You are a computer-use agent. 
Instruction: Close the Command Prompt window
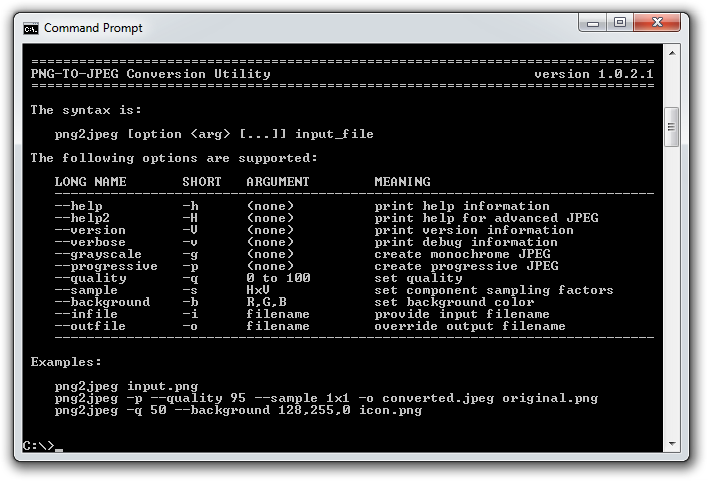coord(657,23)
